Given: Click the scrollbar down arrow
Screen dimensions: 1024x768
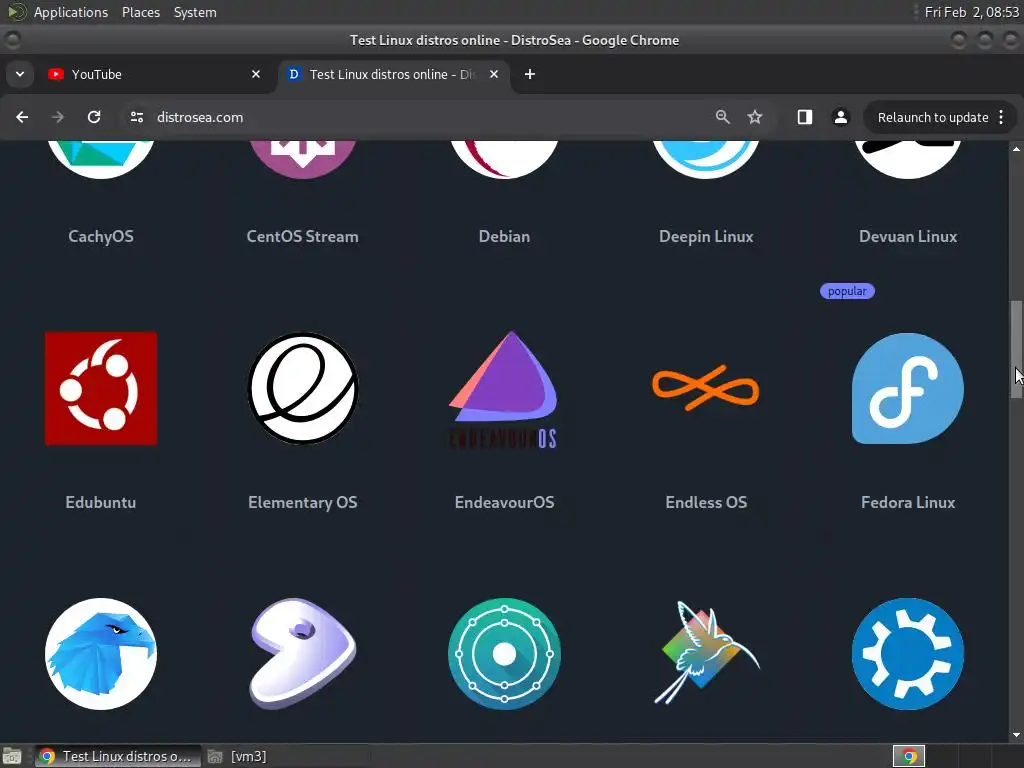Looking at the screenshot, I should point(1016,735).
